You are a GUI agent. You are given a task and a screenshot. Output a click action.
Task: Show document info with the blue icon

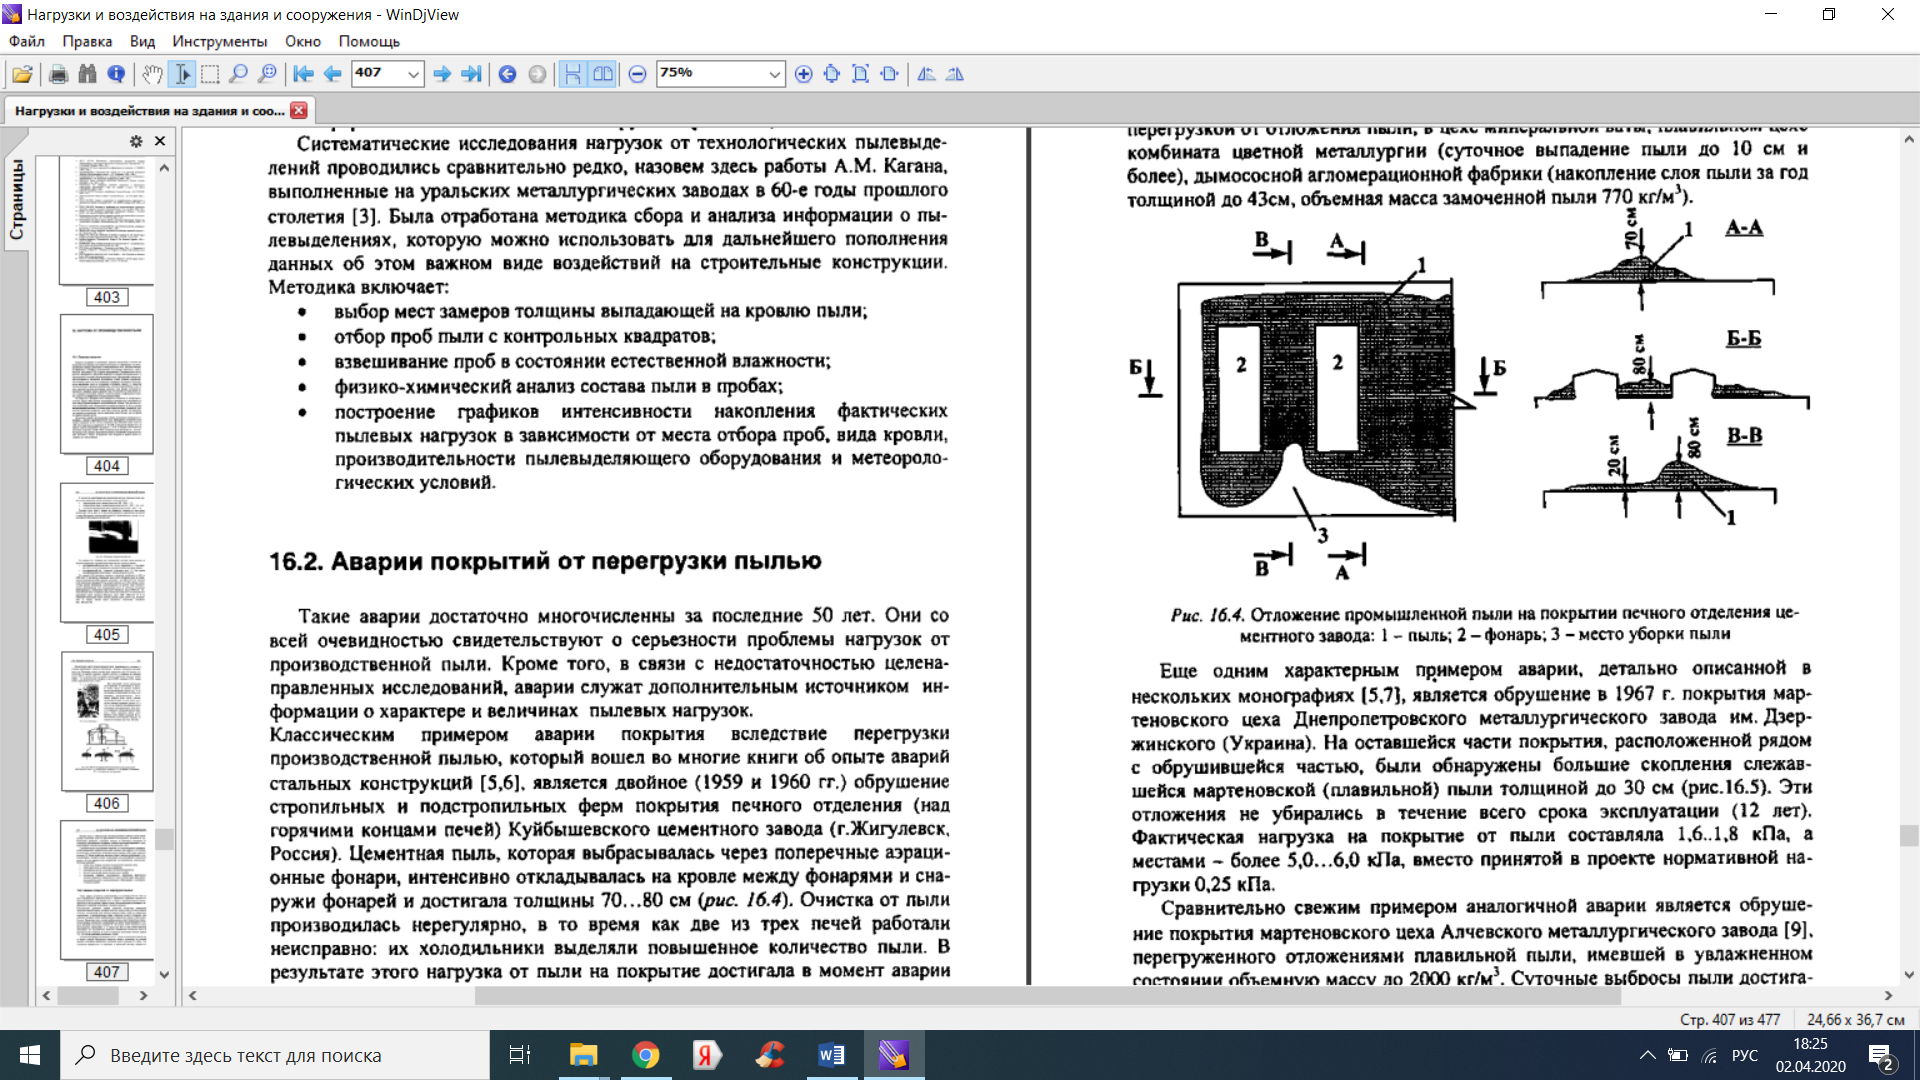point(116,74)
